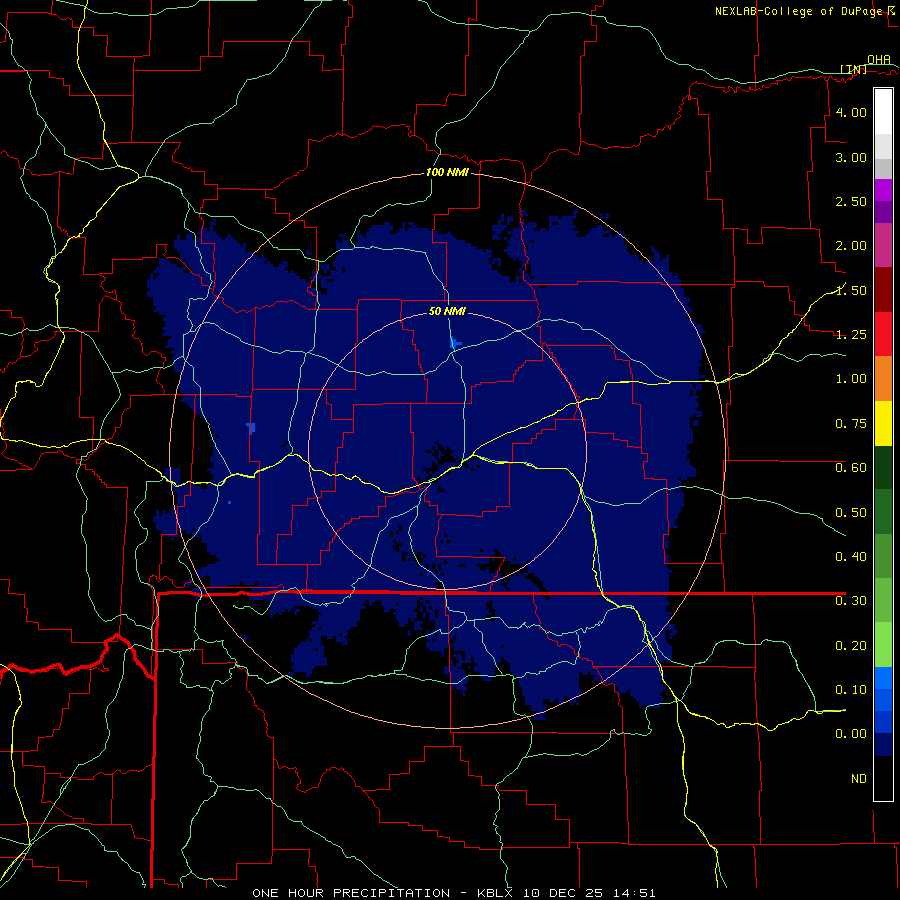The width and height of the screenshot is (900, 900).
Task: Select the 0.60 legend value
Action: pos(851,468)
